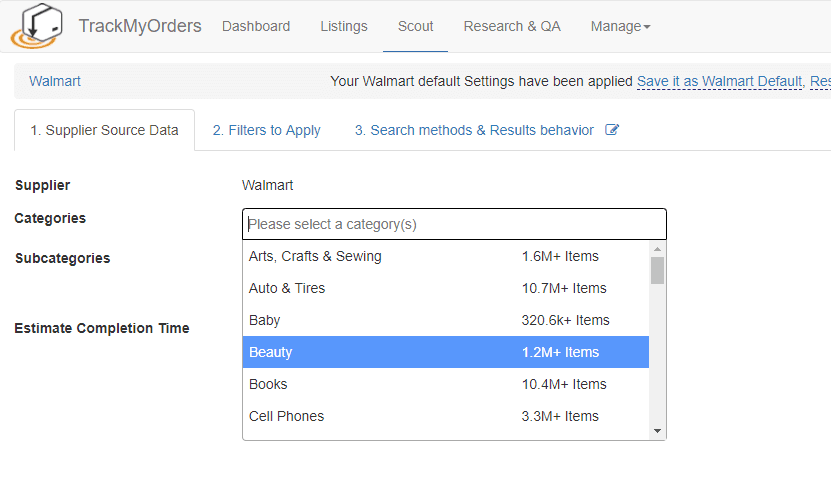Click the 10.7M+ Items count text
Image resolution: width=831 pixels, height=489 pixels.
(x=564, y=288)
